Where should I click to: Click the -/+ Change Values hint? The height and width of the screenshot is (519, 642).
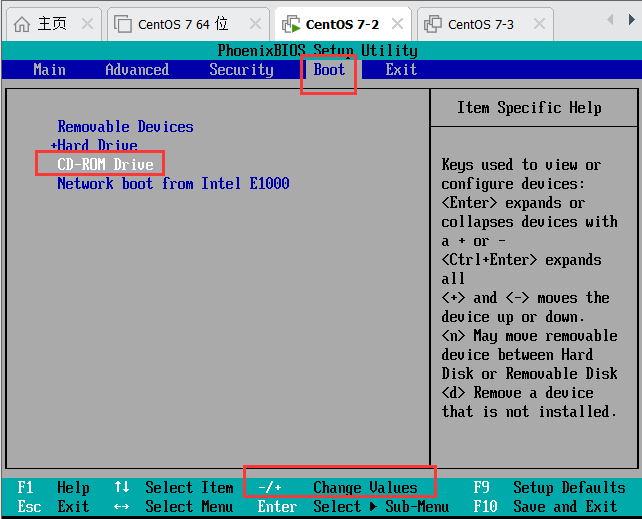click(x=338, y=487)
